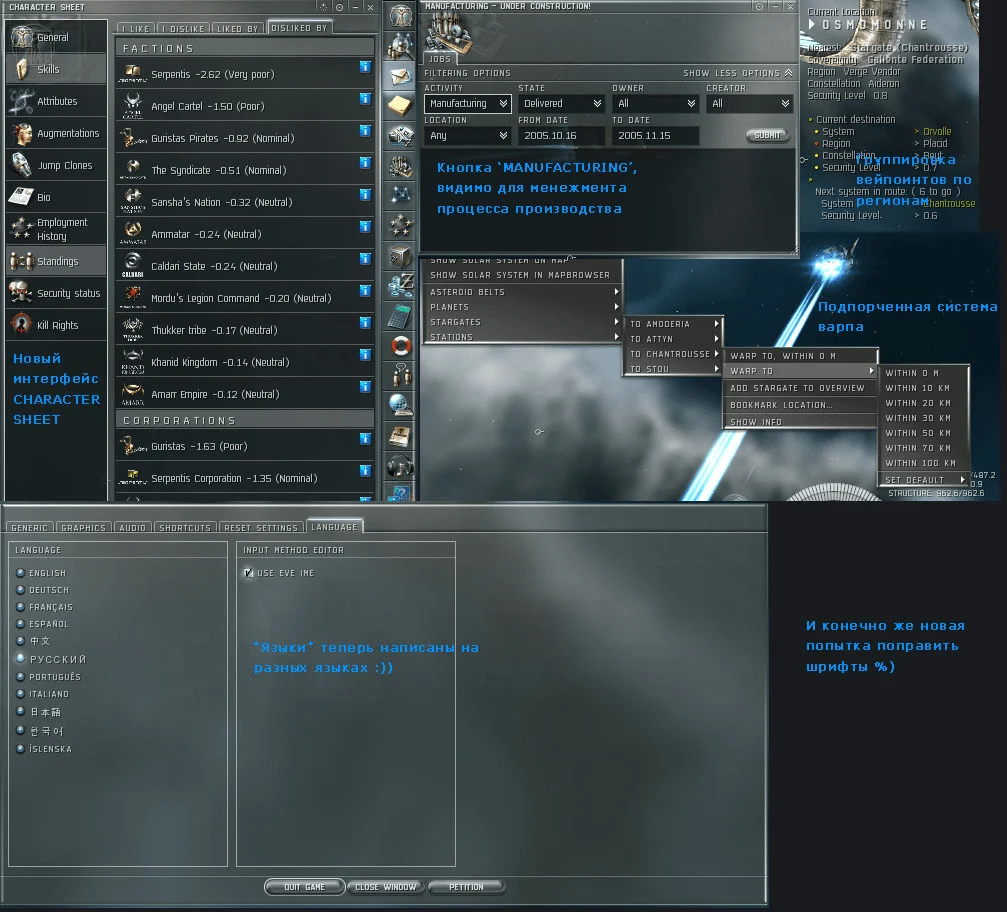Open the Help lifebuoy icon
The width and height of the screenshot is (1007, 912).
[401, 346]
